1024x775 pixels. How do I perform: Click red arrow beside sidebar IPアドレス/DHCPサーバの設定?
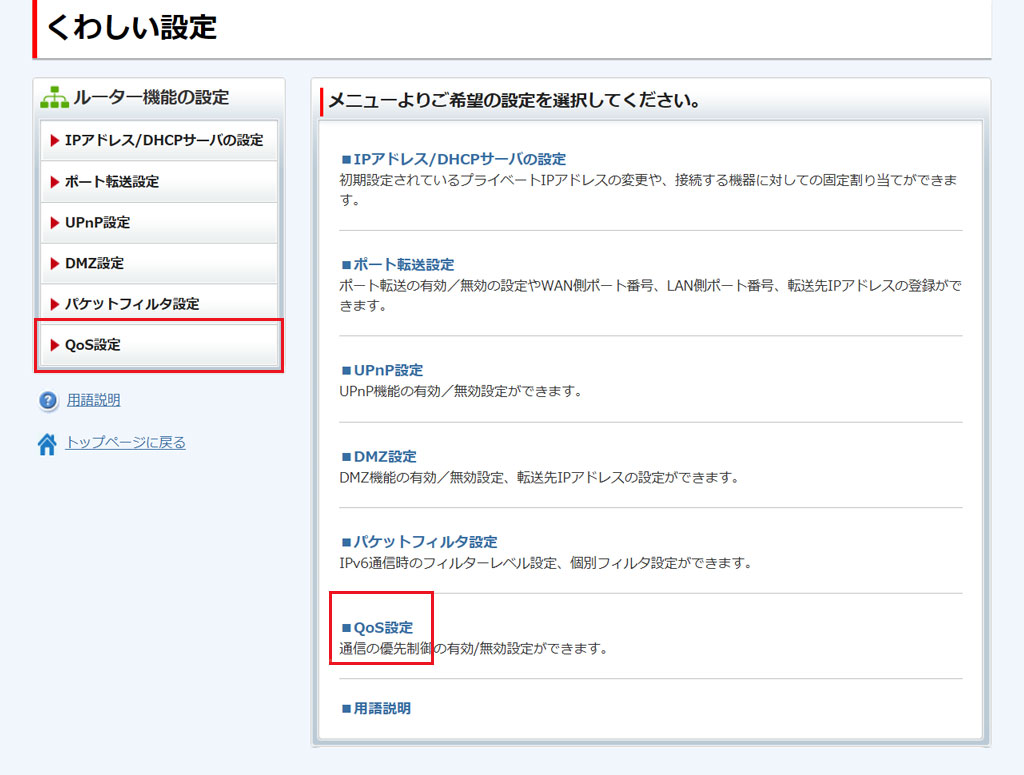(x=55, y=141)
